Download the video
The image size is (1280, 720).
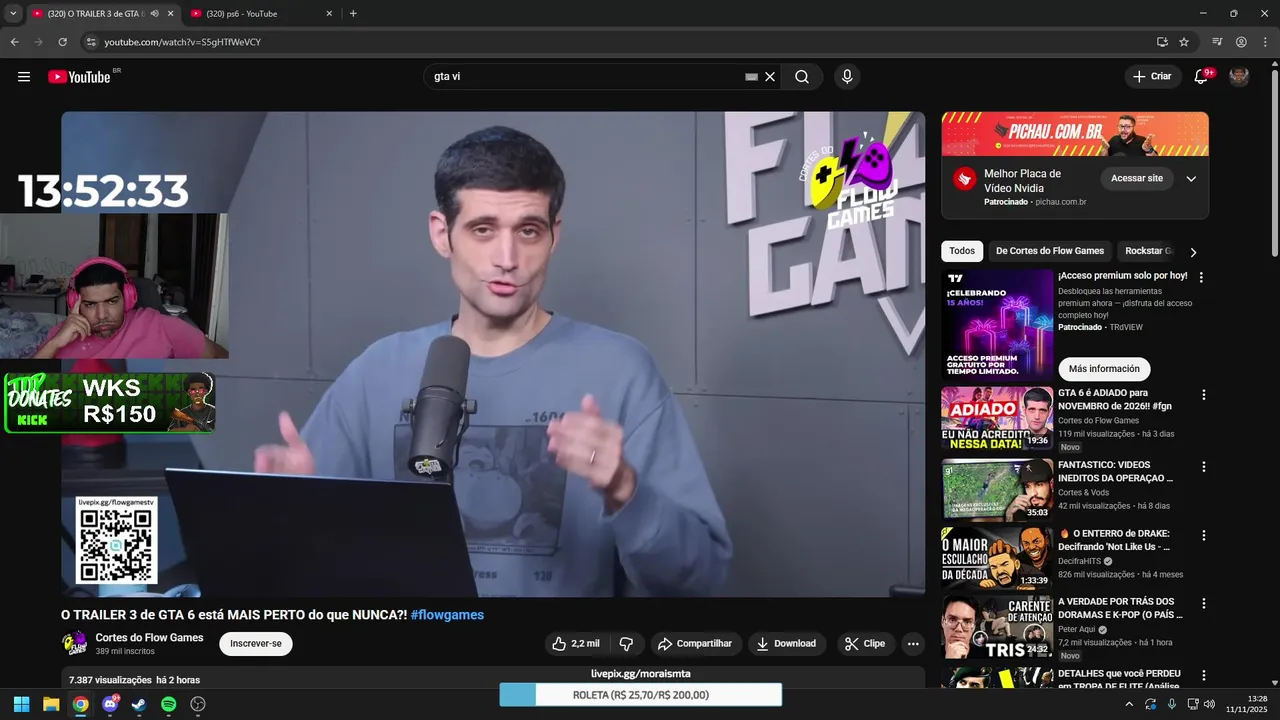(x=786, y=644)
